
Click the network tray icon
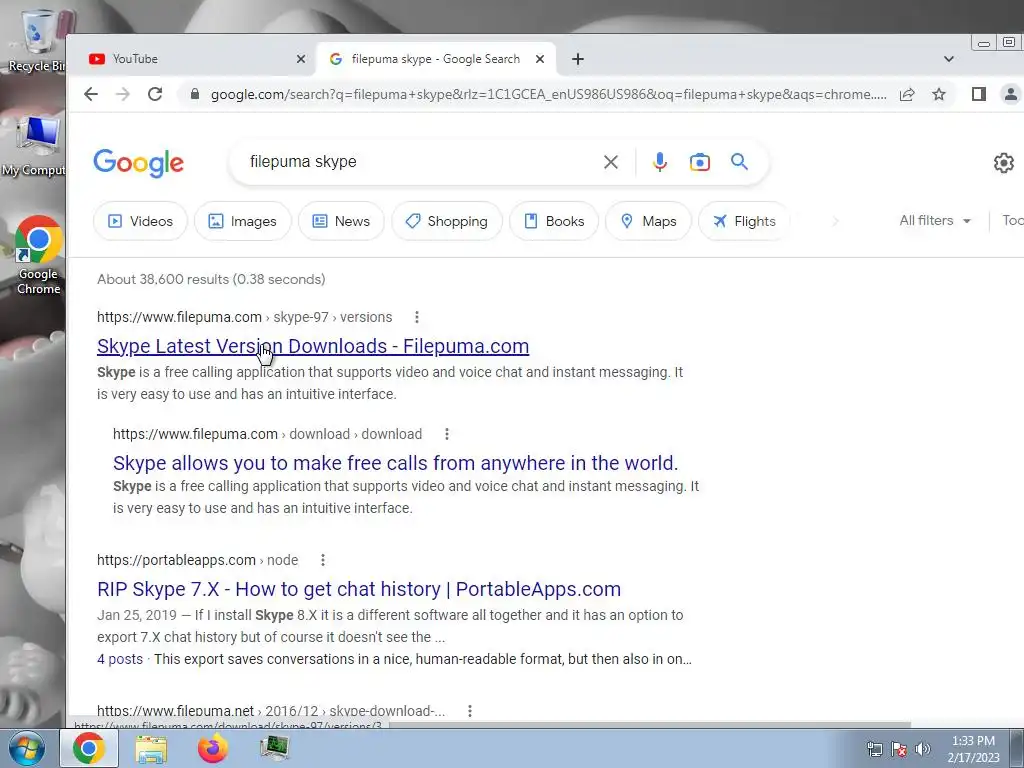pos(874,749)
